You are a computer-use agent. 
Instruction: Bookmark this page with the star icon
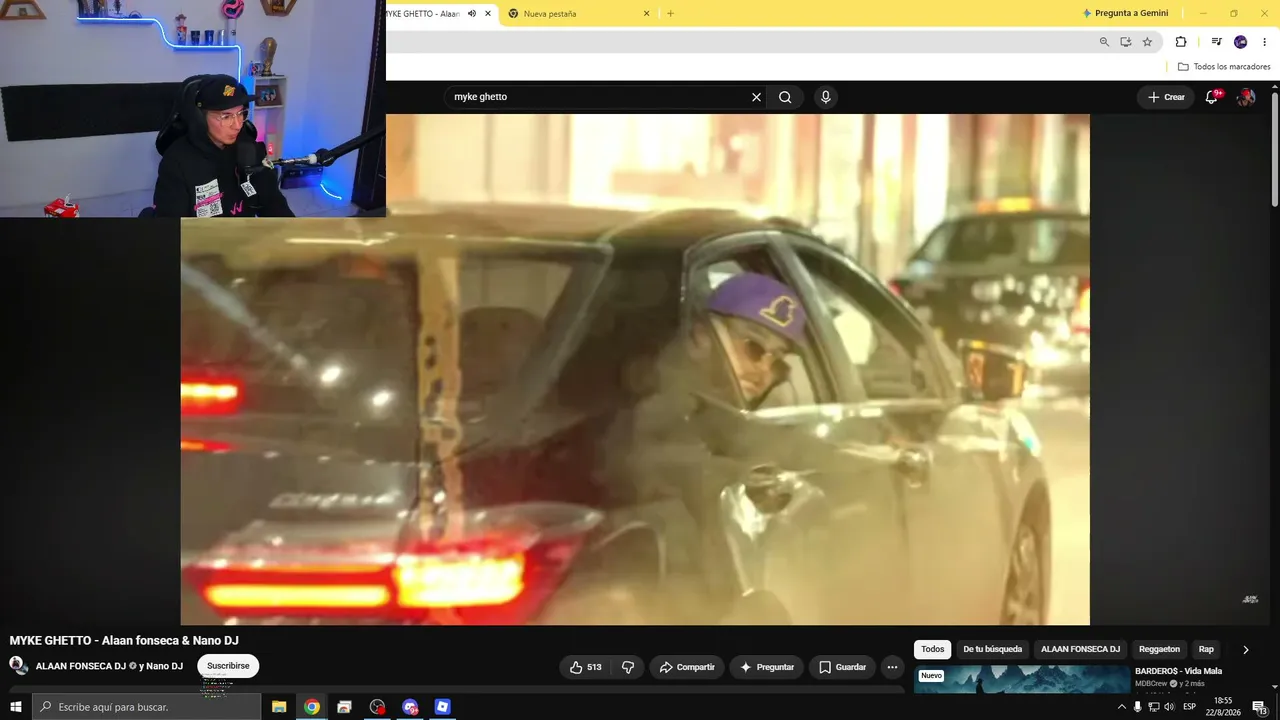pyautogui.click(x=1147, y=42)
